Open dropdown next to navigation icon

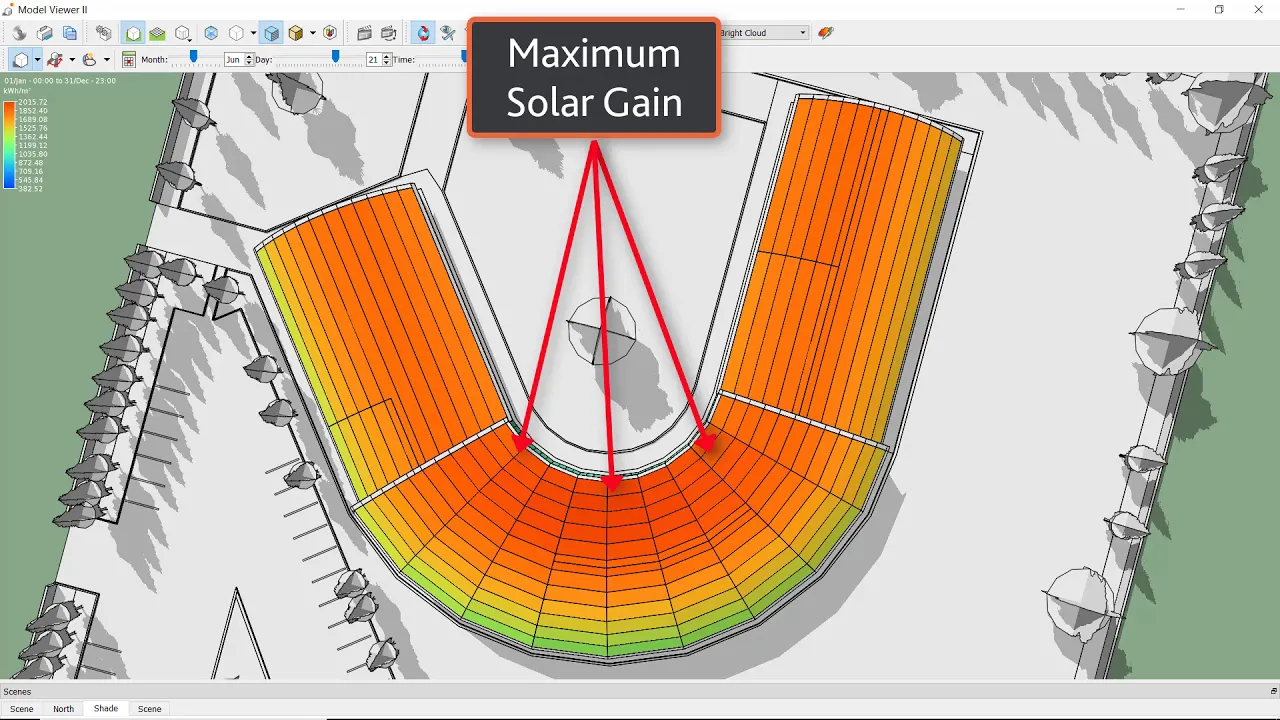click(71, 60)
